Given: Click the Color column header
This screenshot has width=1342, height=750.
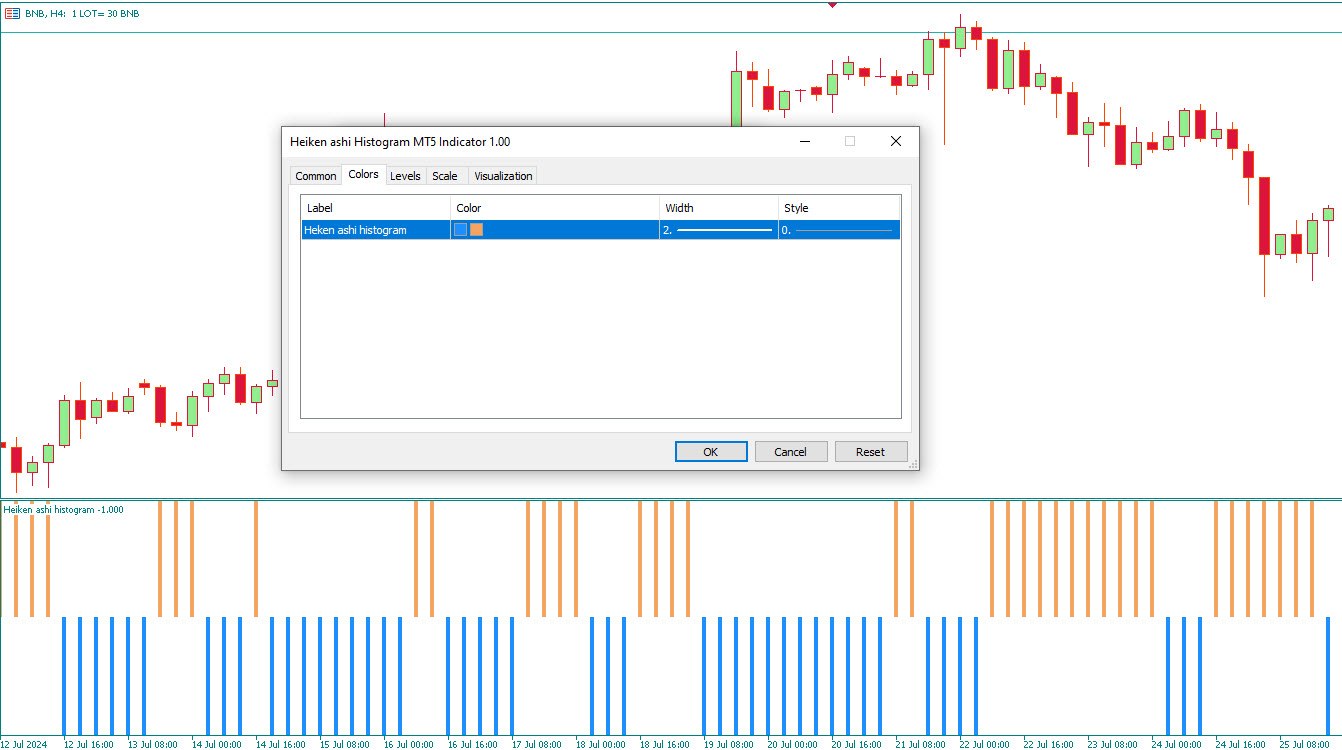Looking at the screenshot, I should (470, 207).
